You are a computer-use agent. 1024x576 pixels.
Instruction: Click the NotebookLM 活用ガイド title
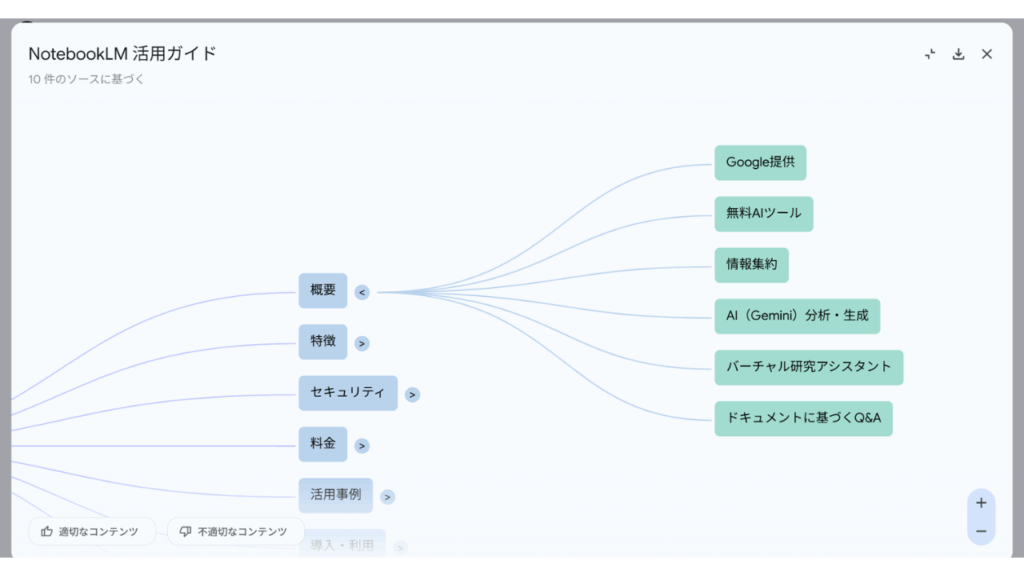(122, 54)
